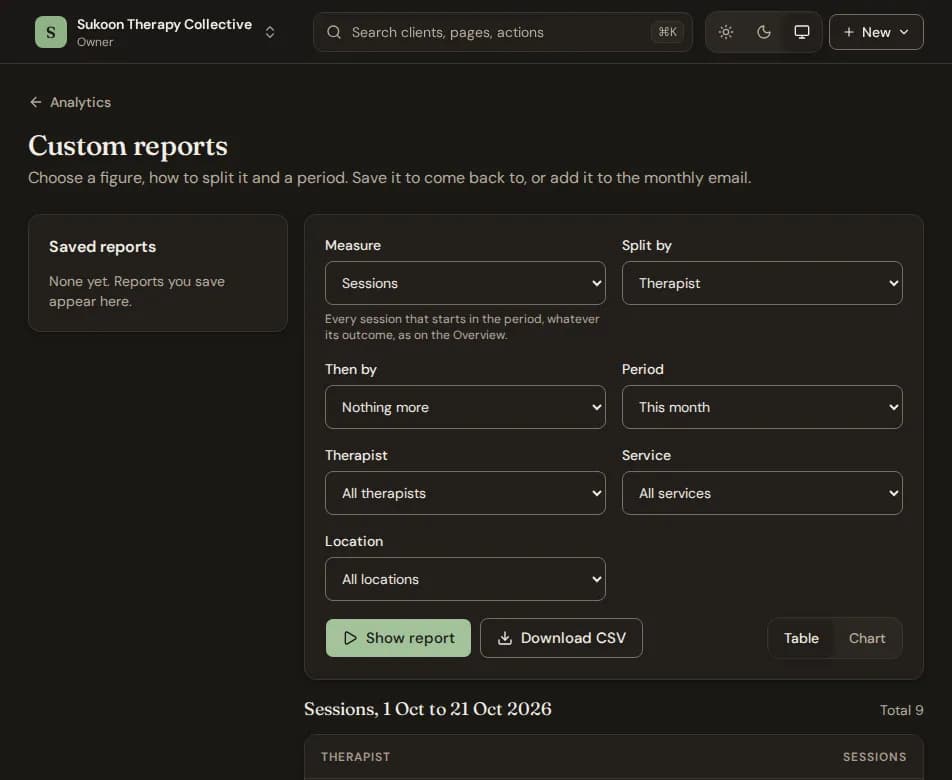
Task: Click the Total 9 summary text
Action: 902,710
